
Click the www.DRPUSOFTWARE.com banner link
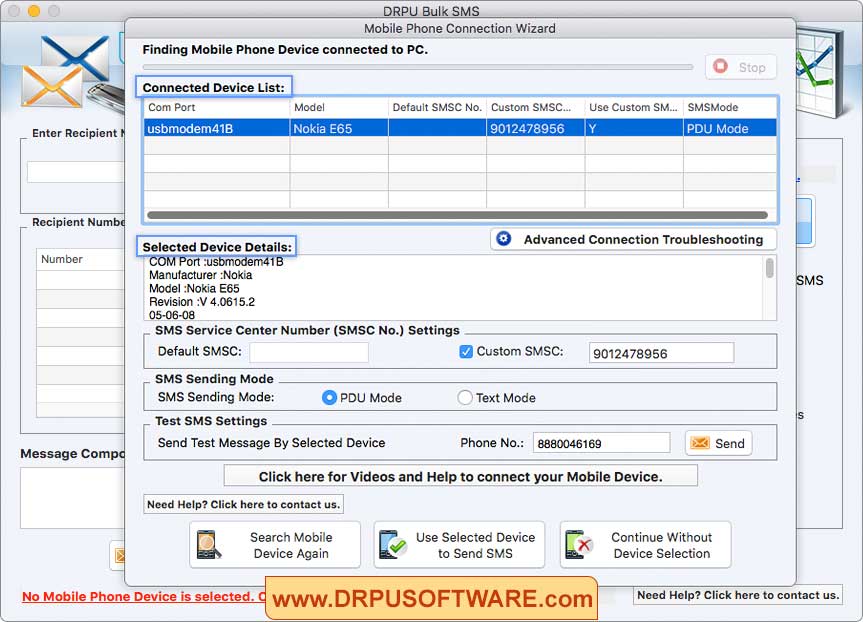[x=432, y=598]
